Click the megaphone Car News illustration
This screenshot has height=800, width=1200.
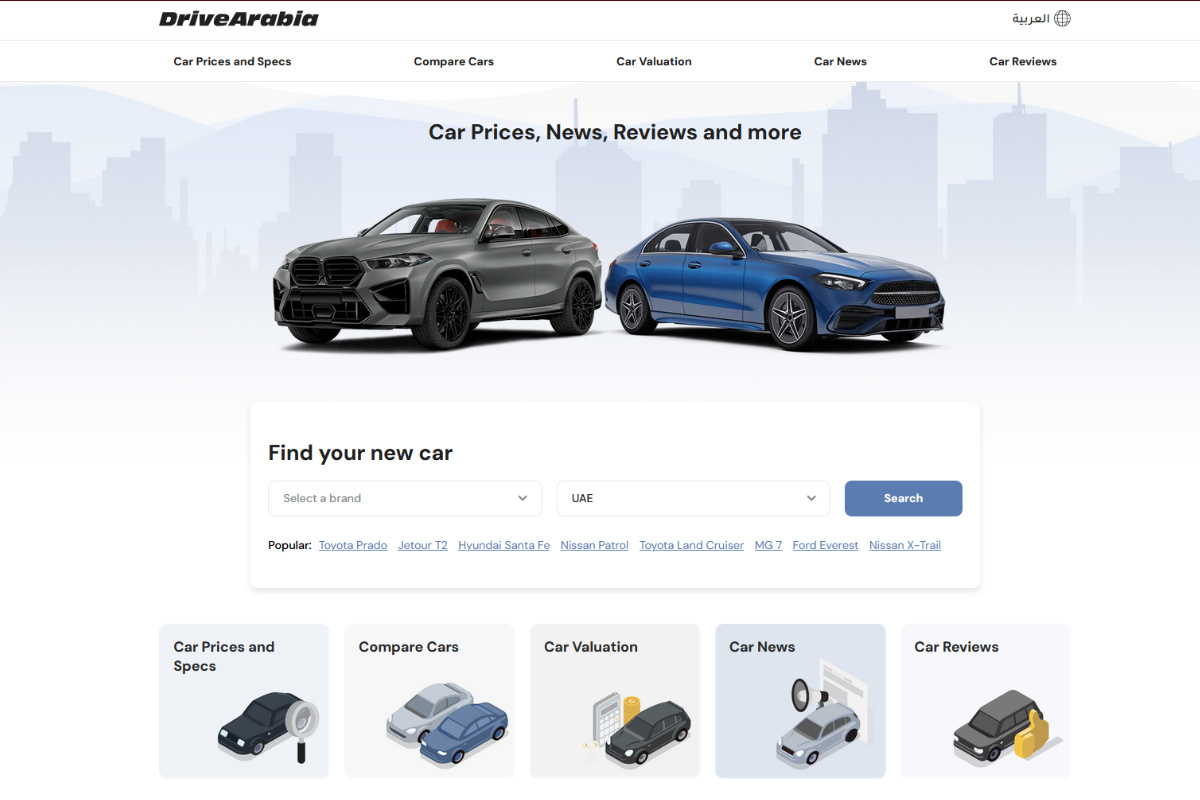point(819,713)
